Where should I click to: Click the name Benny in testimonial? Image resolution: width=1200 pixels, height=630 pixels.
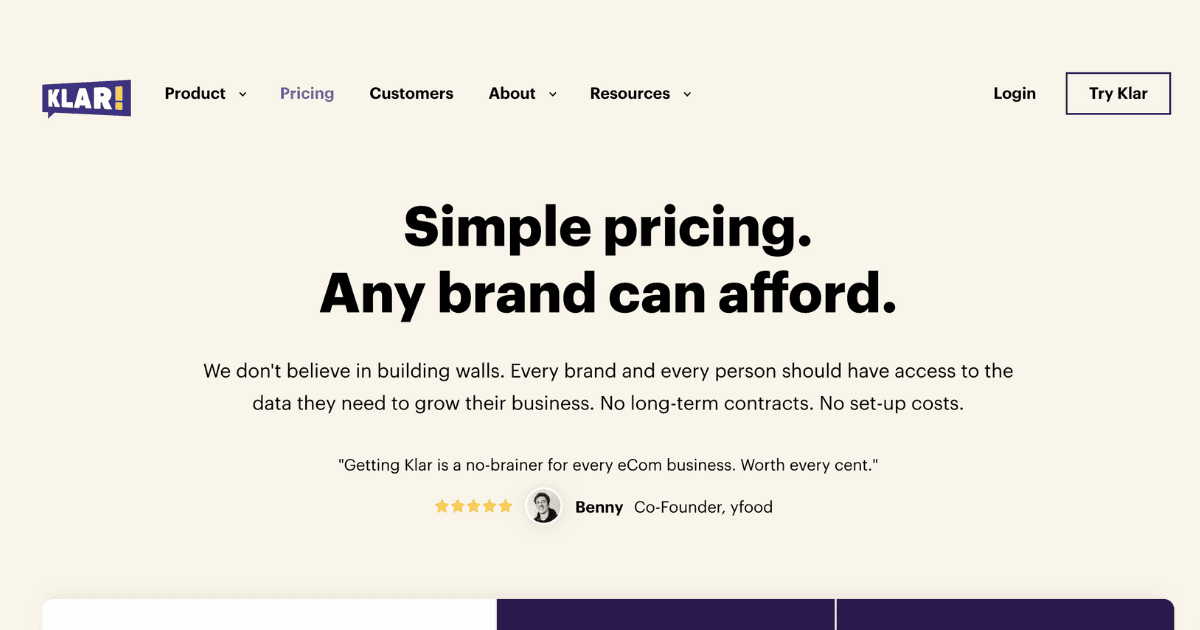(599, 507)
